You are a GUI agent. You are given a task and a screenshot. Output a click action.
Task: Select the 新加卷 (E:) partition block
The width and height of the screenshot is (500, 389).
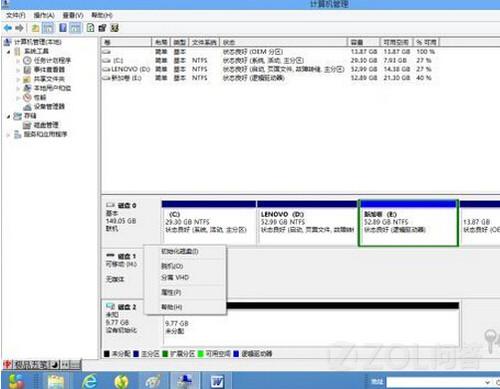click(408, 223)
